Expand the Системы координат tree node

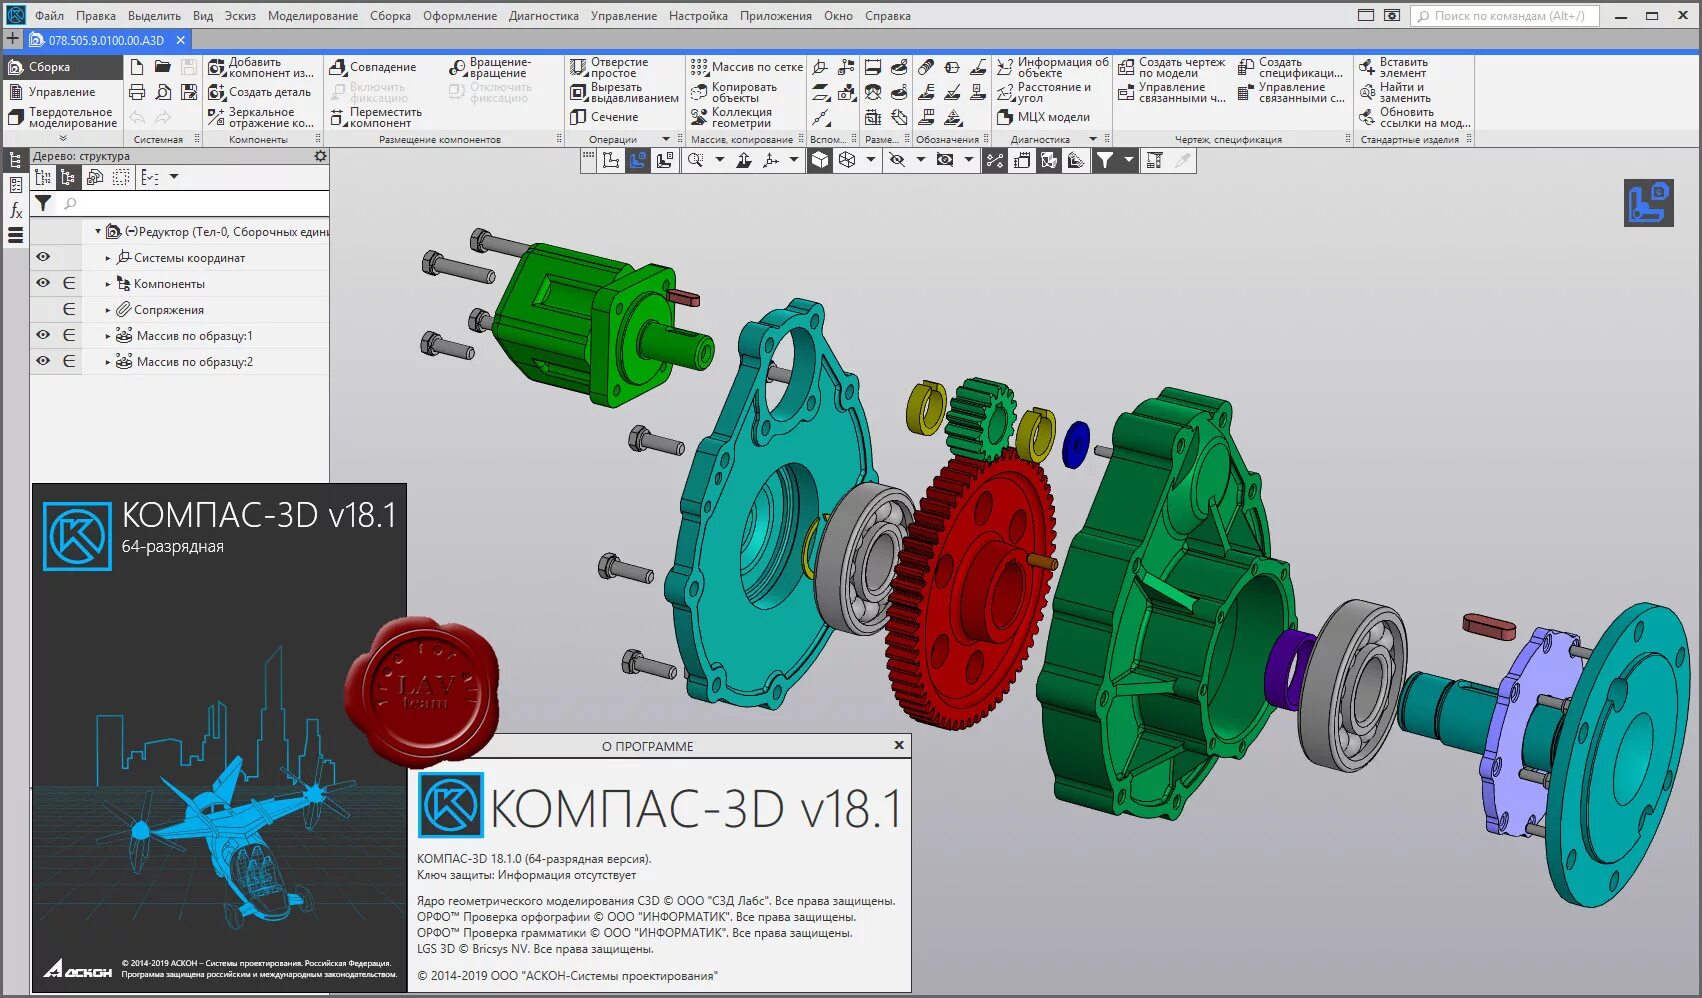[x=108, y=258]
